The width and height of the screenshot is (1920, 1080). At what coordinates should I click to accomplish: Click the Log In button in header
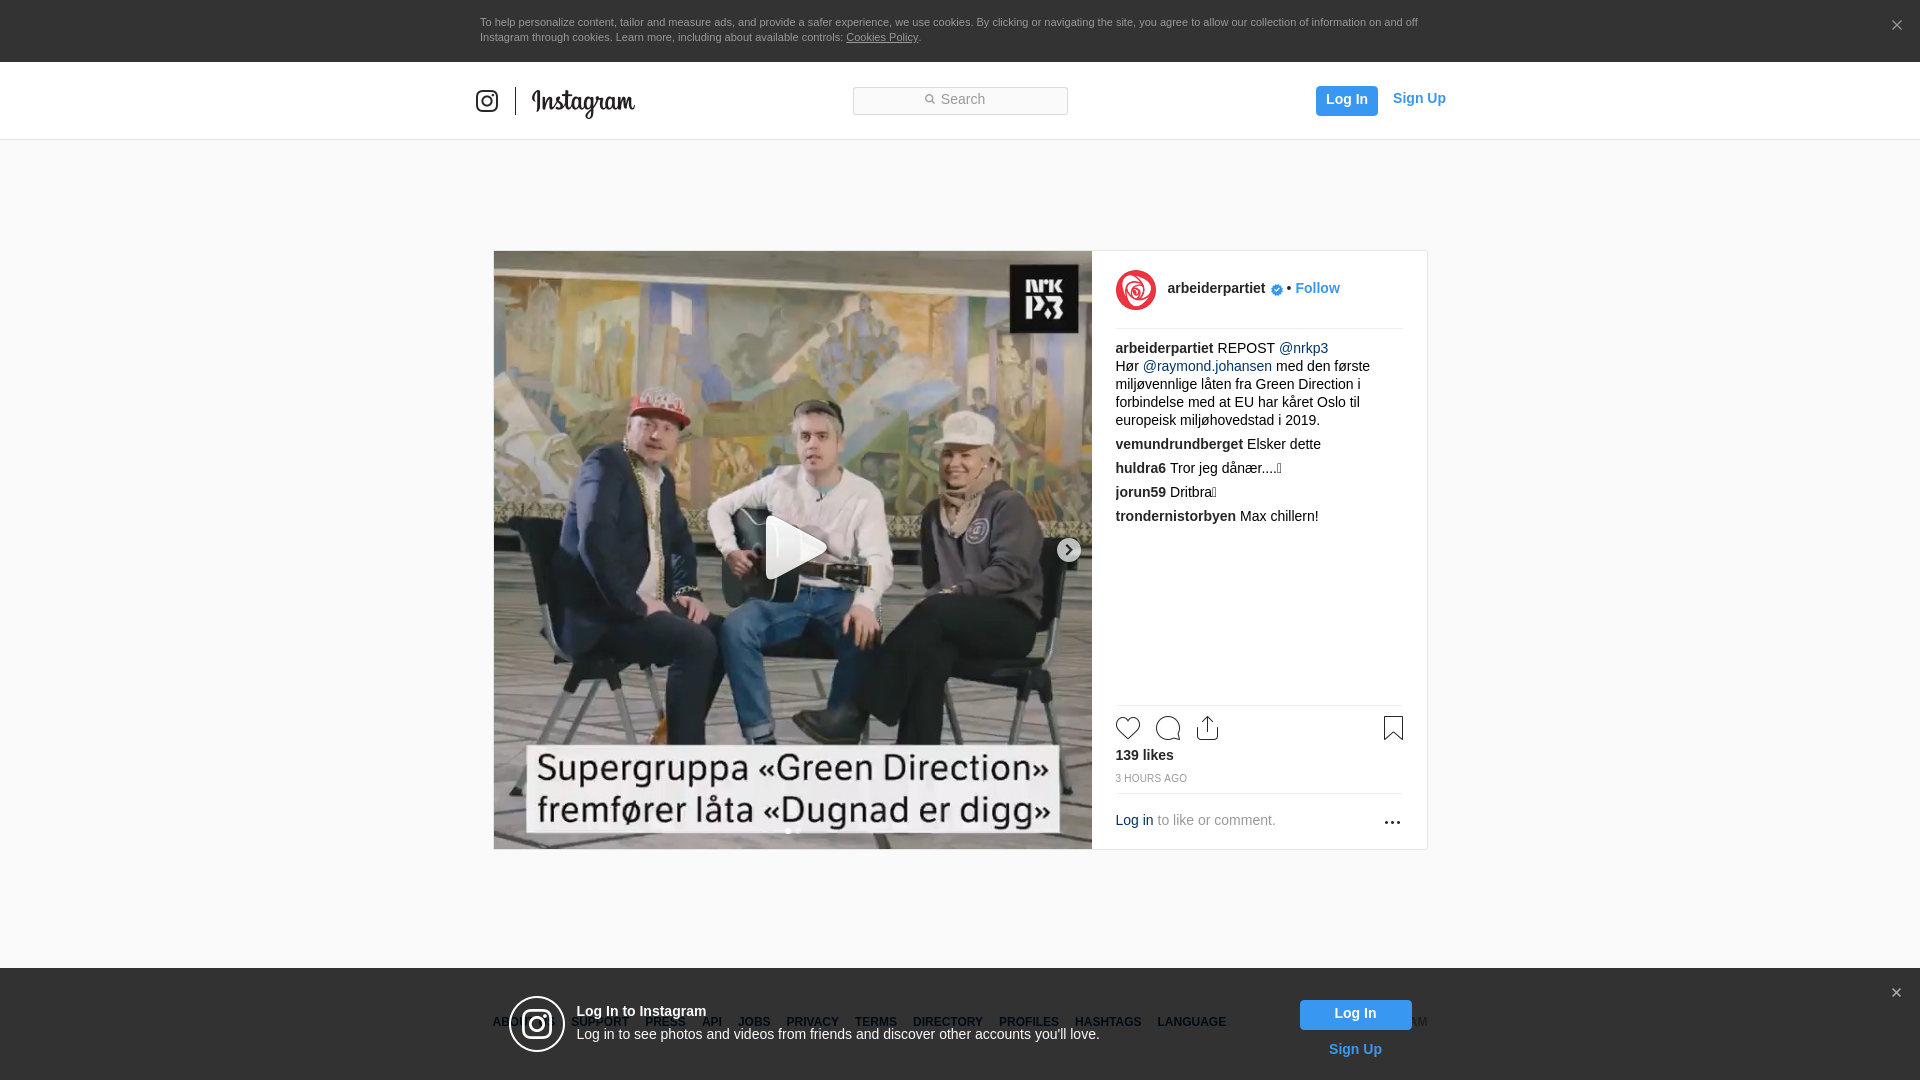tap(1346, 100)
